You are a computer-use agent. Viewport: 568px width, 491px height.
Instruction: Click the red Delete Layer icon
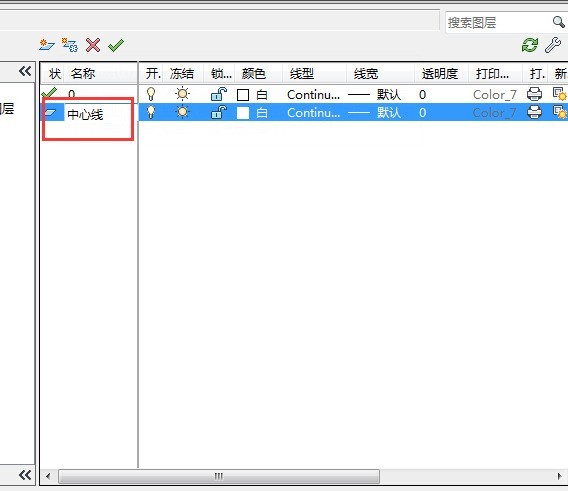(x=93, y=45)
